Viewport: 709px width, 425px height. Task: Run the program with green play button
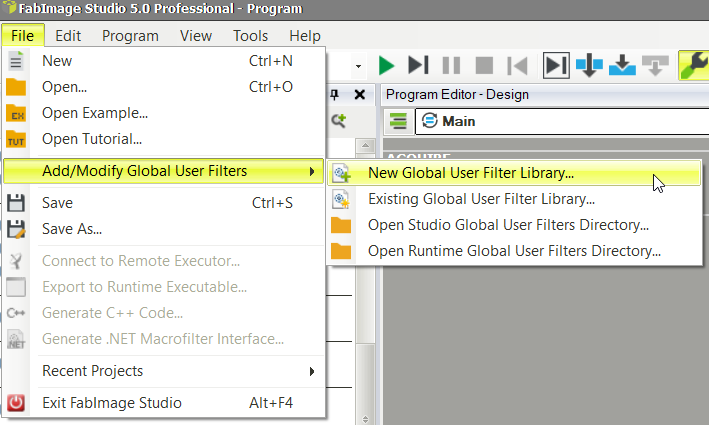point(386,66)
